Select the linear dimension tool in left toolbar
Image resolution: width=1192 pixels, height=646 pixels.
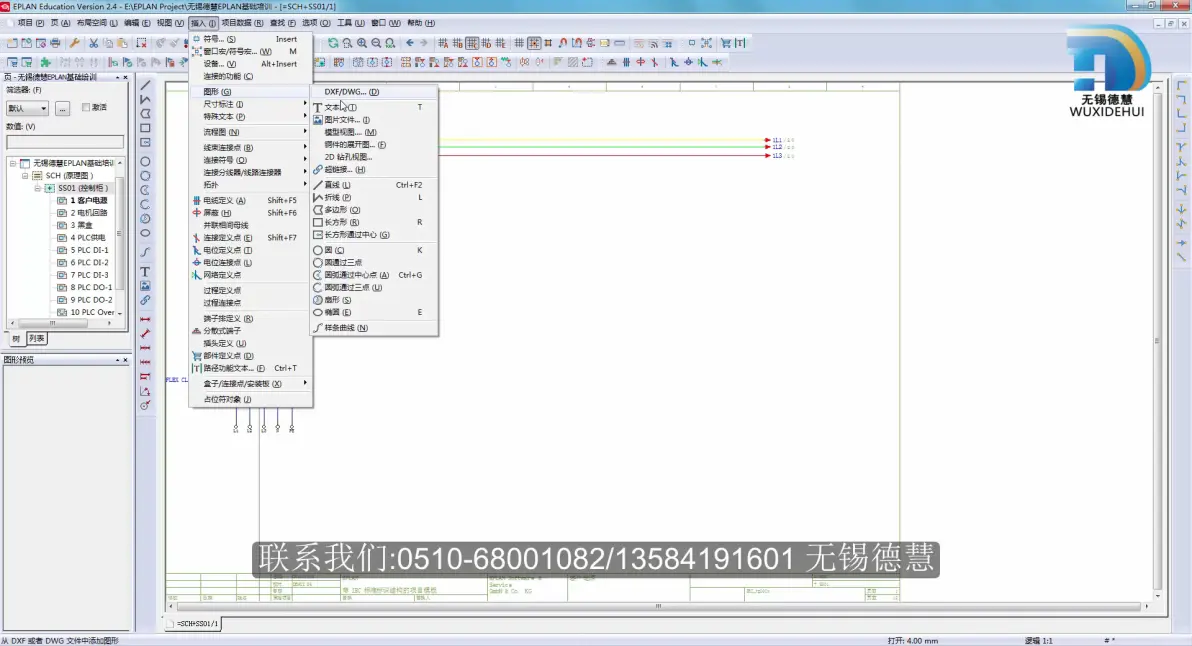click(145, 319)
